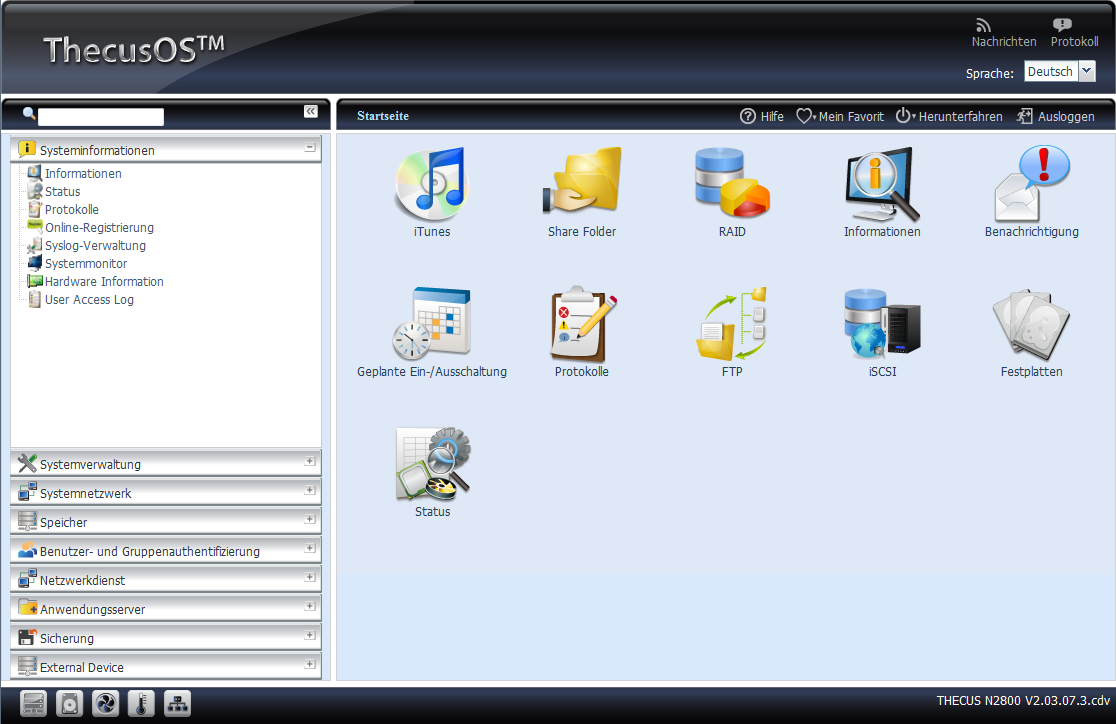Open the Status icon on the start page
The height and width of the screenshot is (724, 1116).
click(x=433, y=463)
